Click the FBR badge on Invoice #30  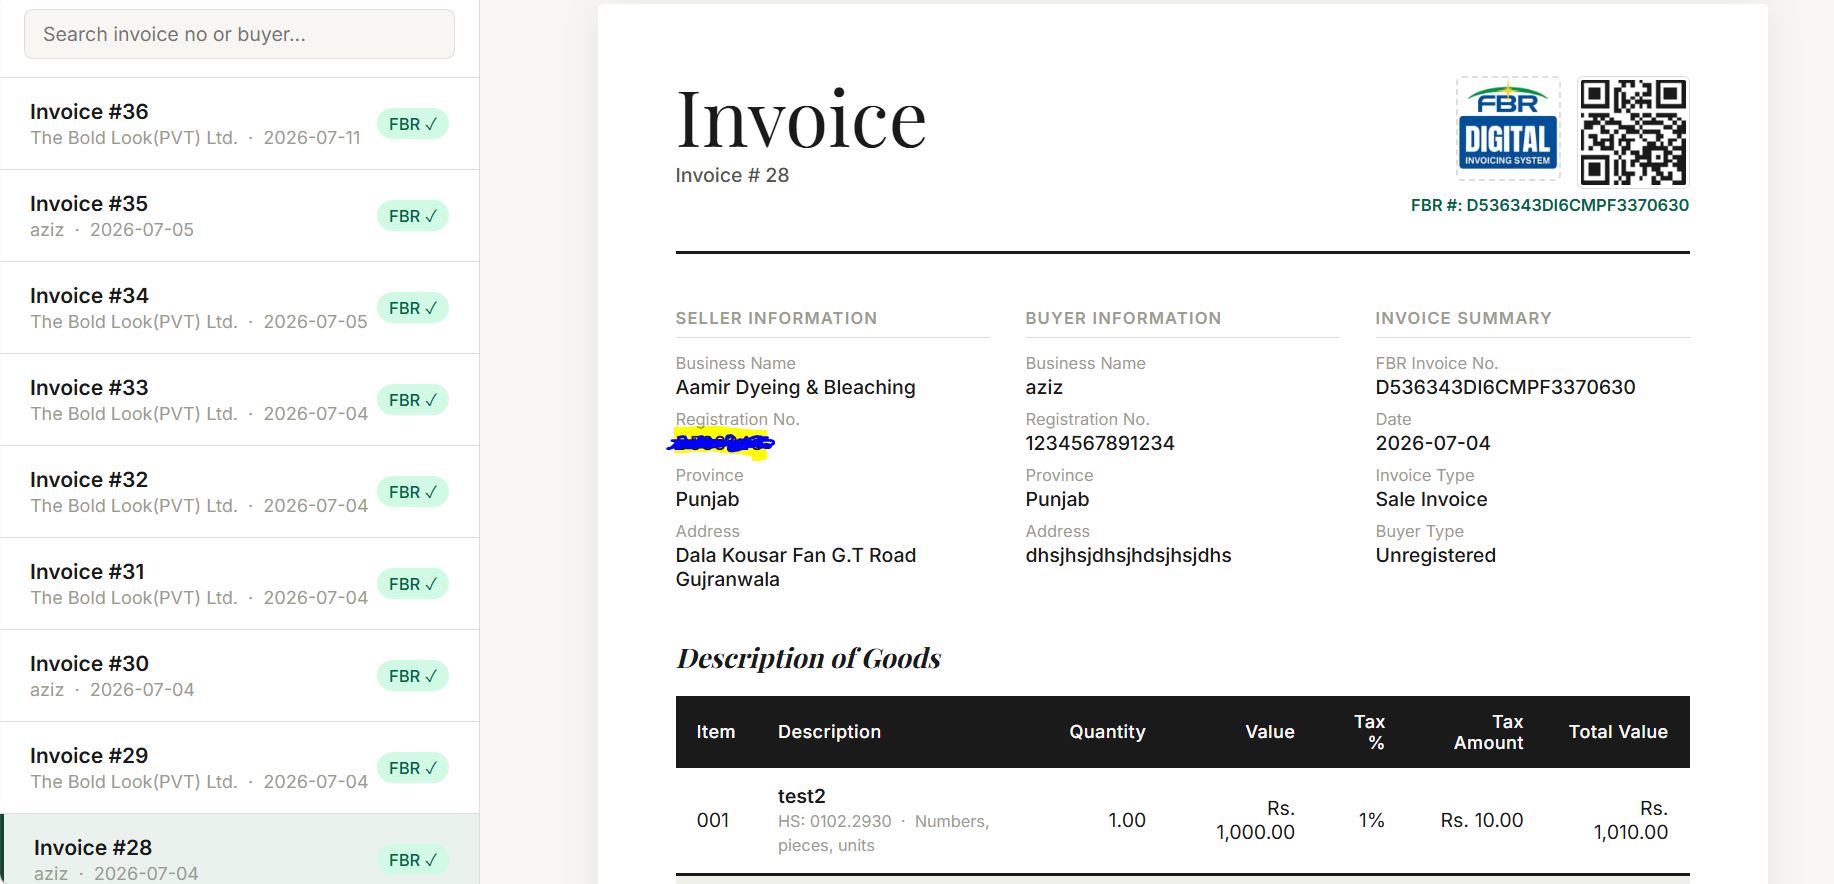pos(412,676)
